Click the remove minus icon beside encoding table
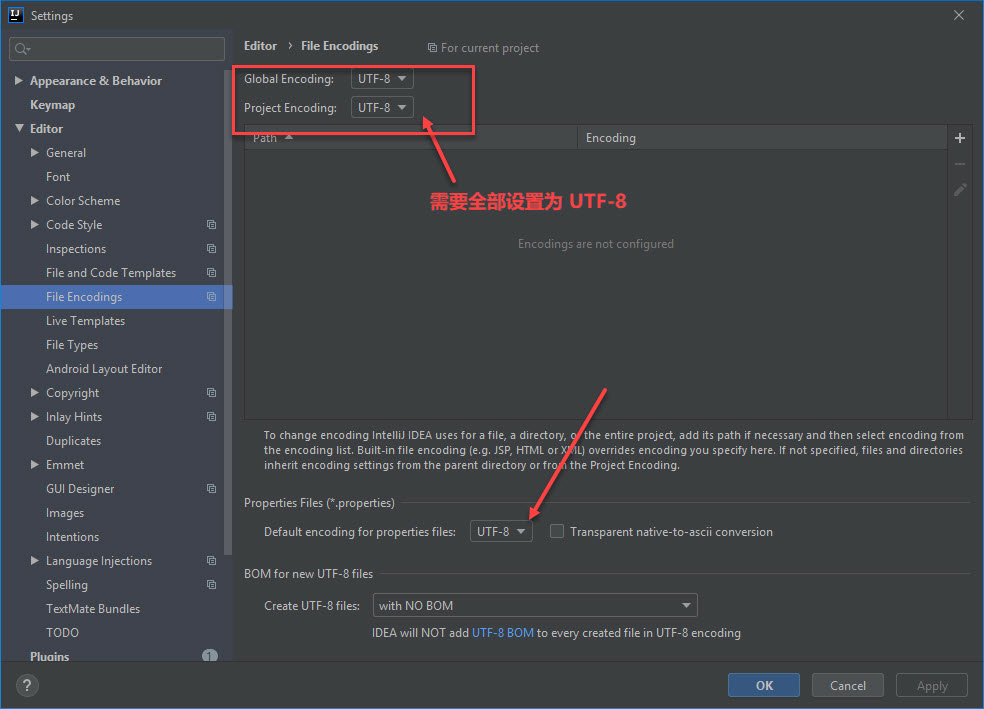 (960, 164)
